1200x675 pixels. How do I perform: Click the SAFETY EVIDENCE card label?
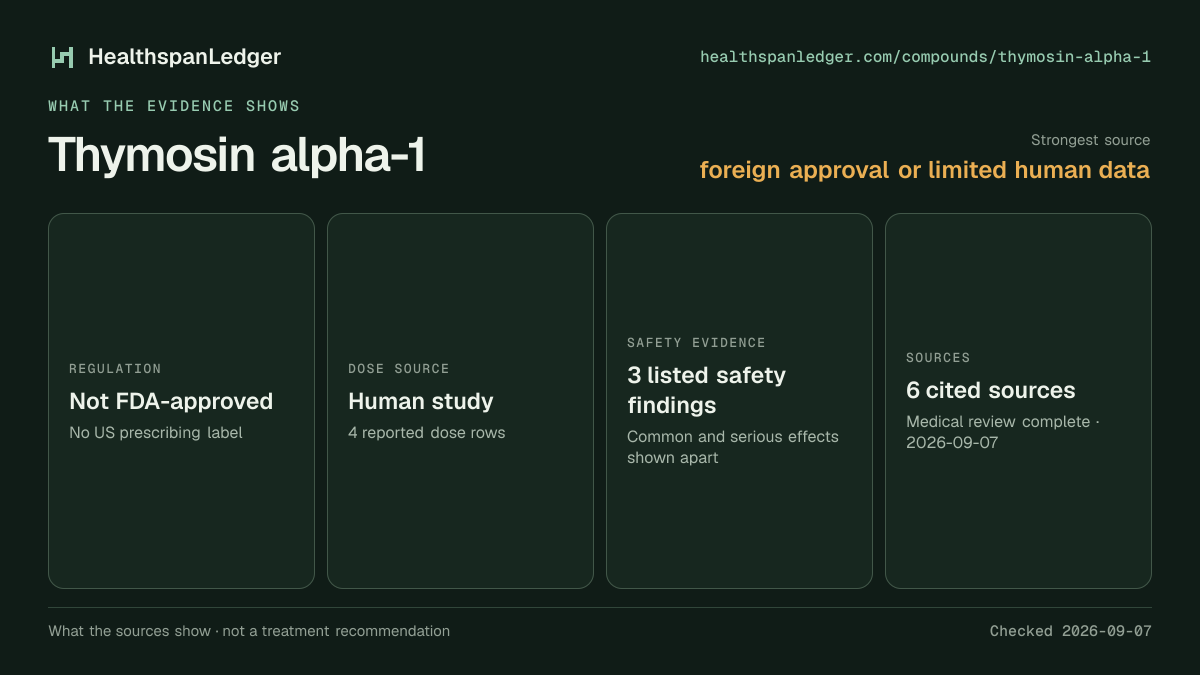(x=696, y=343)
